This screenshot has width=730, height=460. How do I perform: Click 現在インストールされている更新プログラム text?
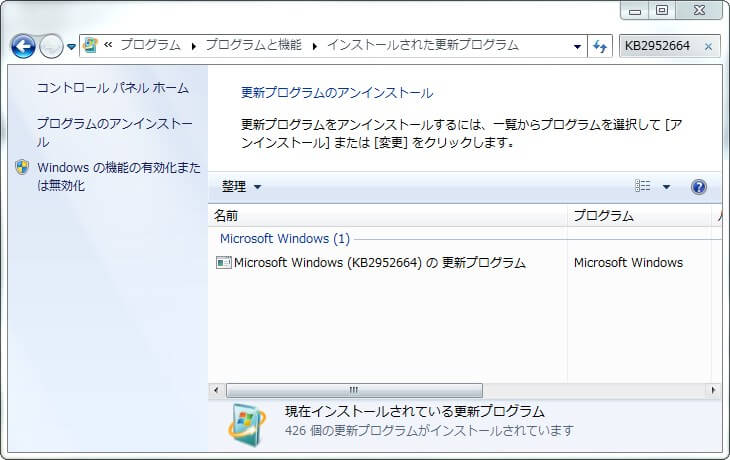tap(414, 411)
